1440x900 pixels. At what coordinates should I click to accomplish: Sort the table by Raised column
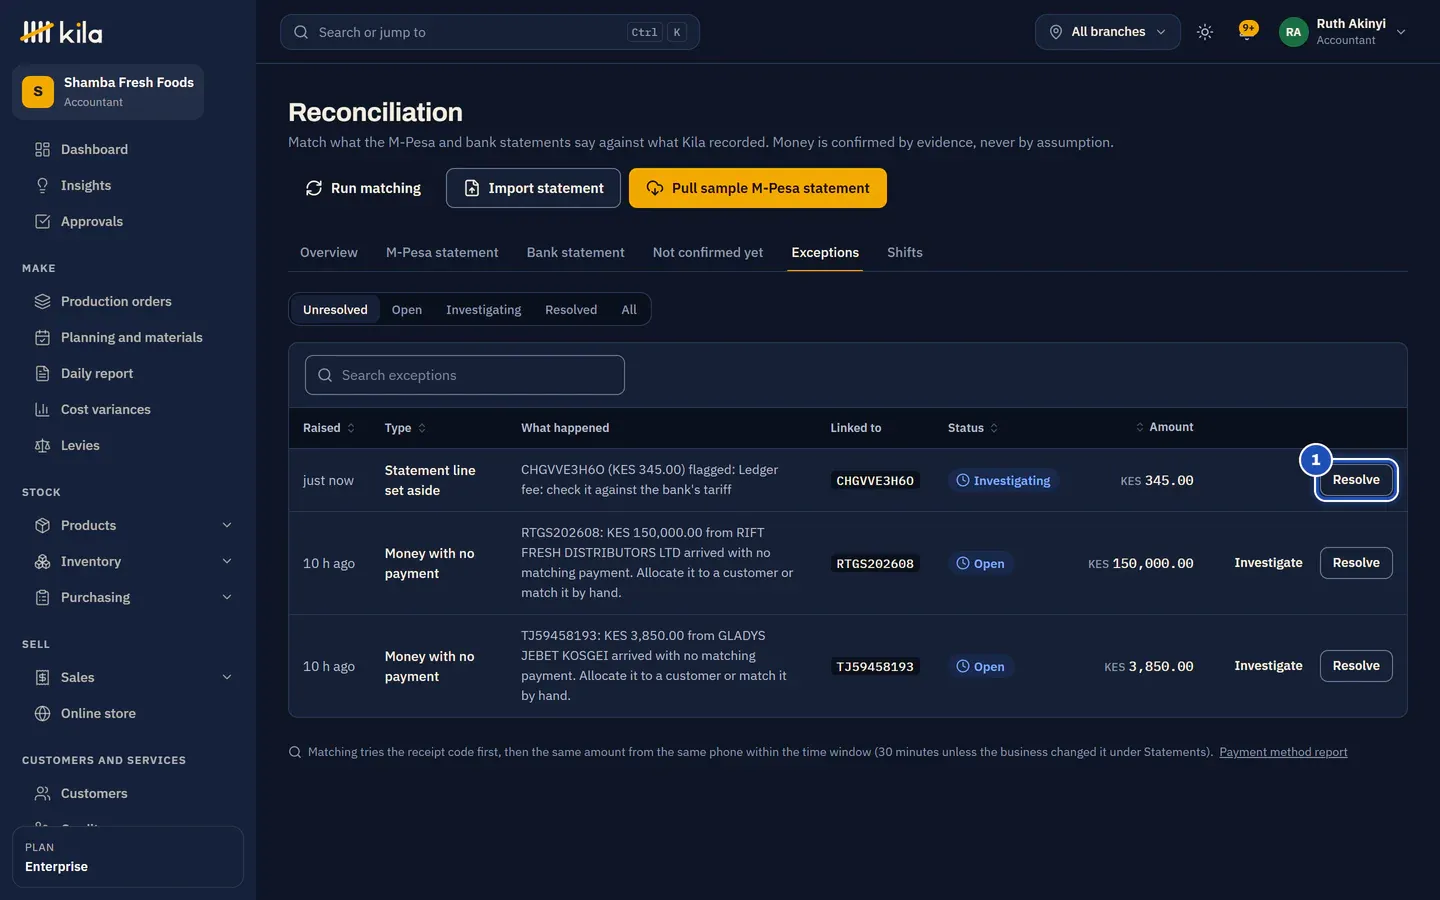(x=329, y=428)
